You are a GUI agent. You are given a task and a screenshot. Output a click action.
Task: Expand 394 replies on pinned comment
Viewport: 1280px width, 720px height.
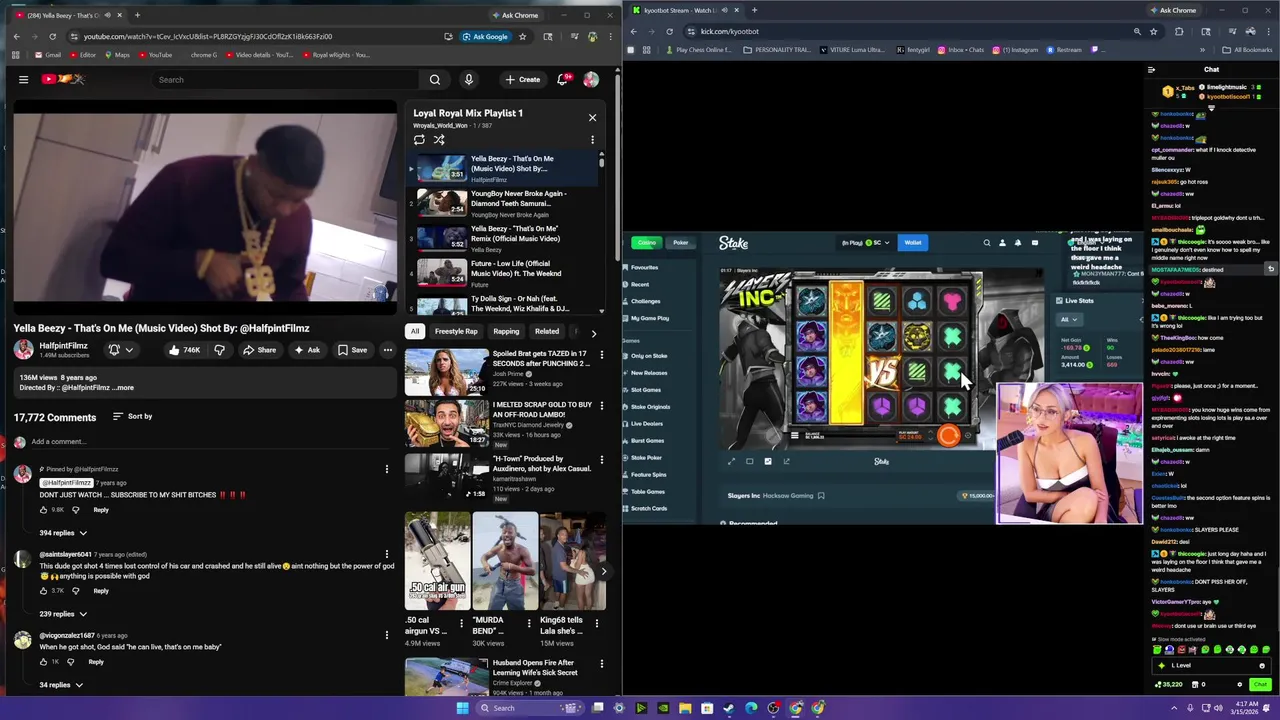[x=63, y=533]
